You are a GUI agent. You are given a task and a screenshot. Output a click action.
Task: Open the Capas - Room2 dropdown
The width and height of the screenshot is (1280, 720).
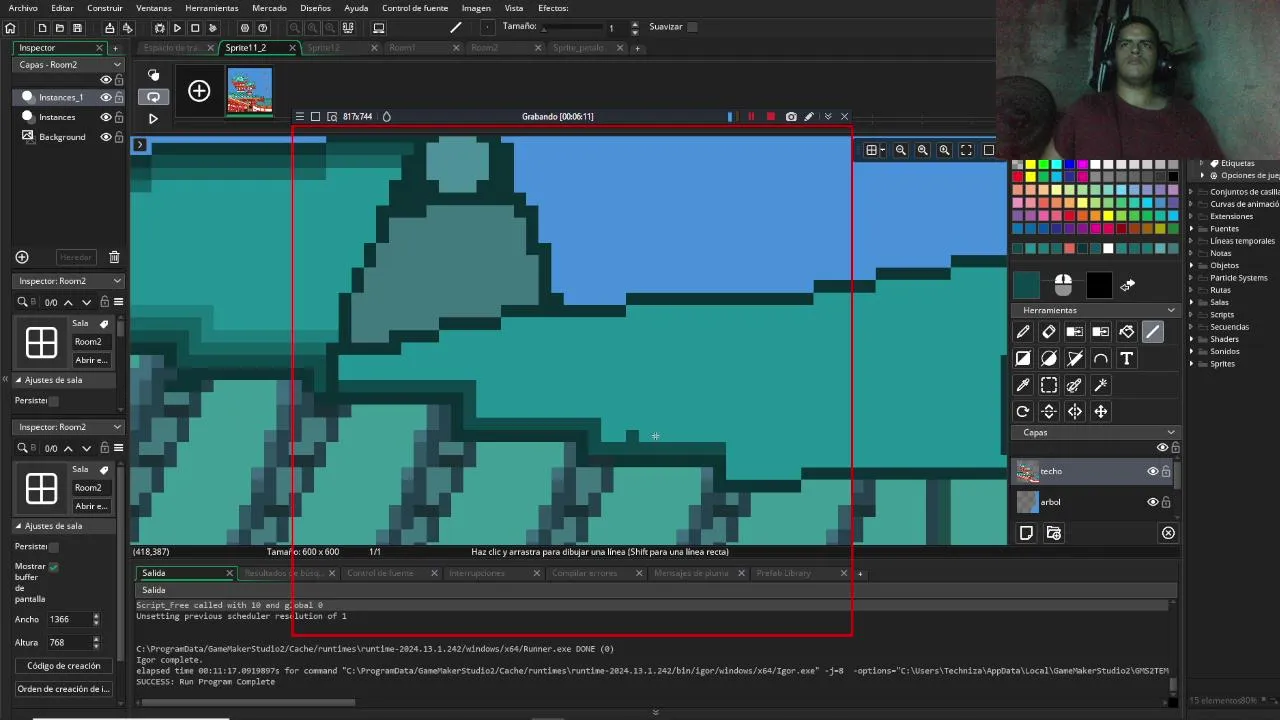point(68,64)
